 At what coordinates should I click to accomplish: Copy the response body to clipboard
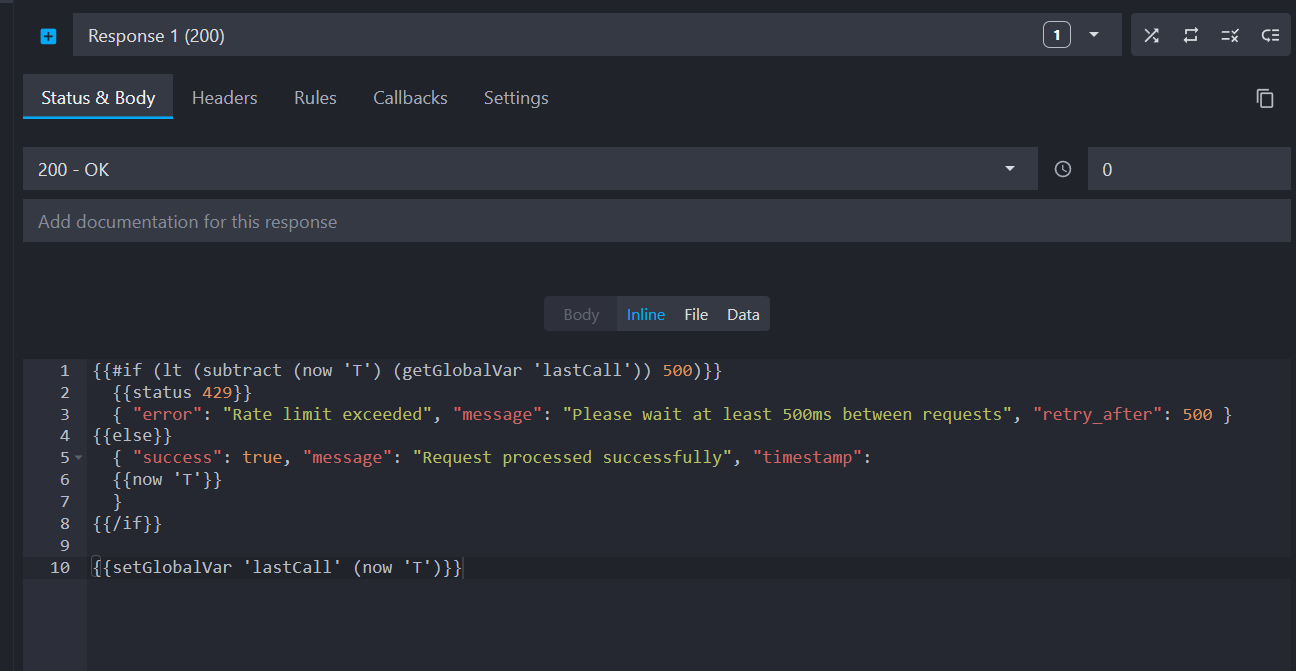click(1265, 98)
